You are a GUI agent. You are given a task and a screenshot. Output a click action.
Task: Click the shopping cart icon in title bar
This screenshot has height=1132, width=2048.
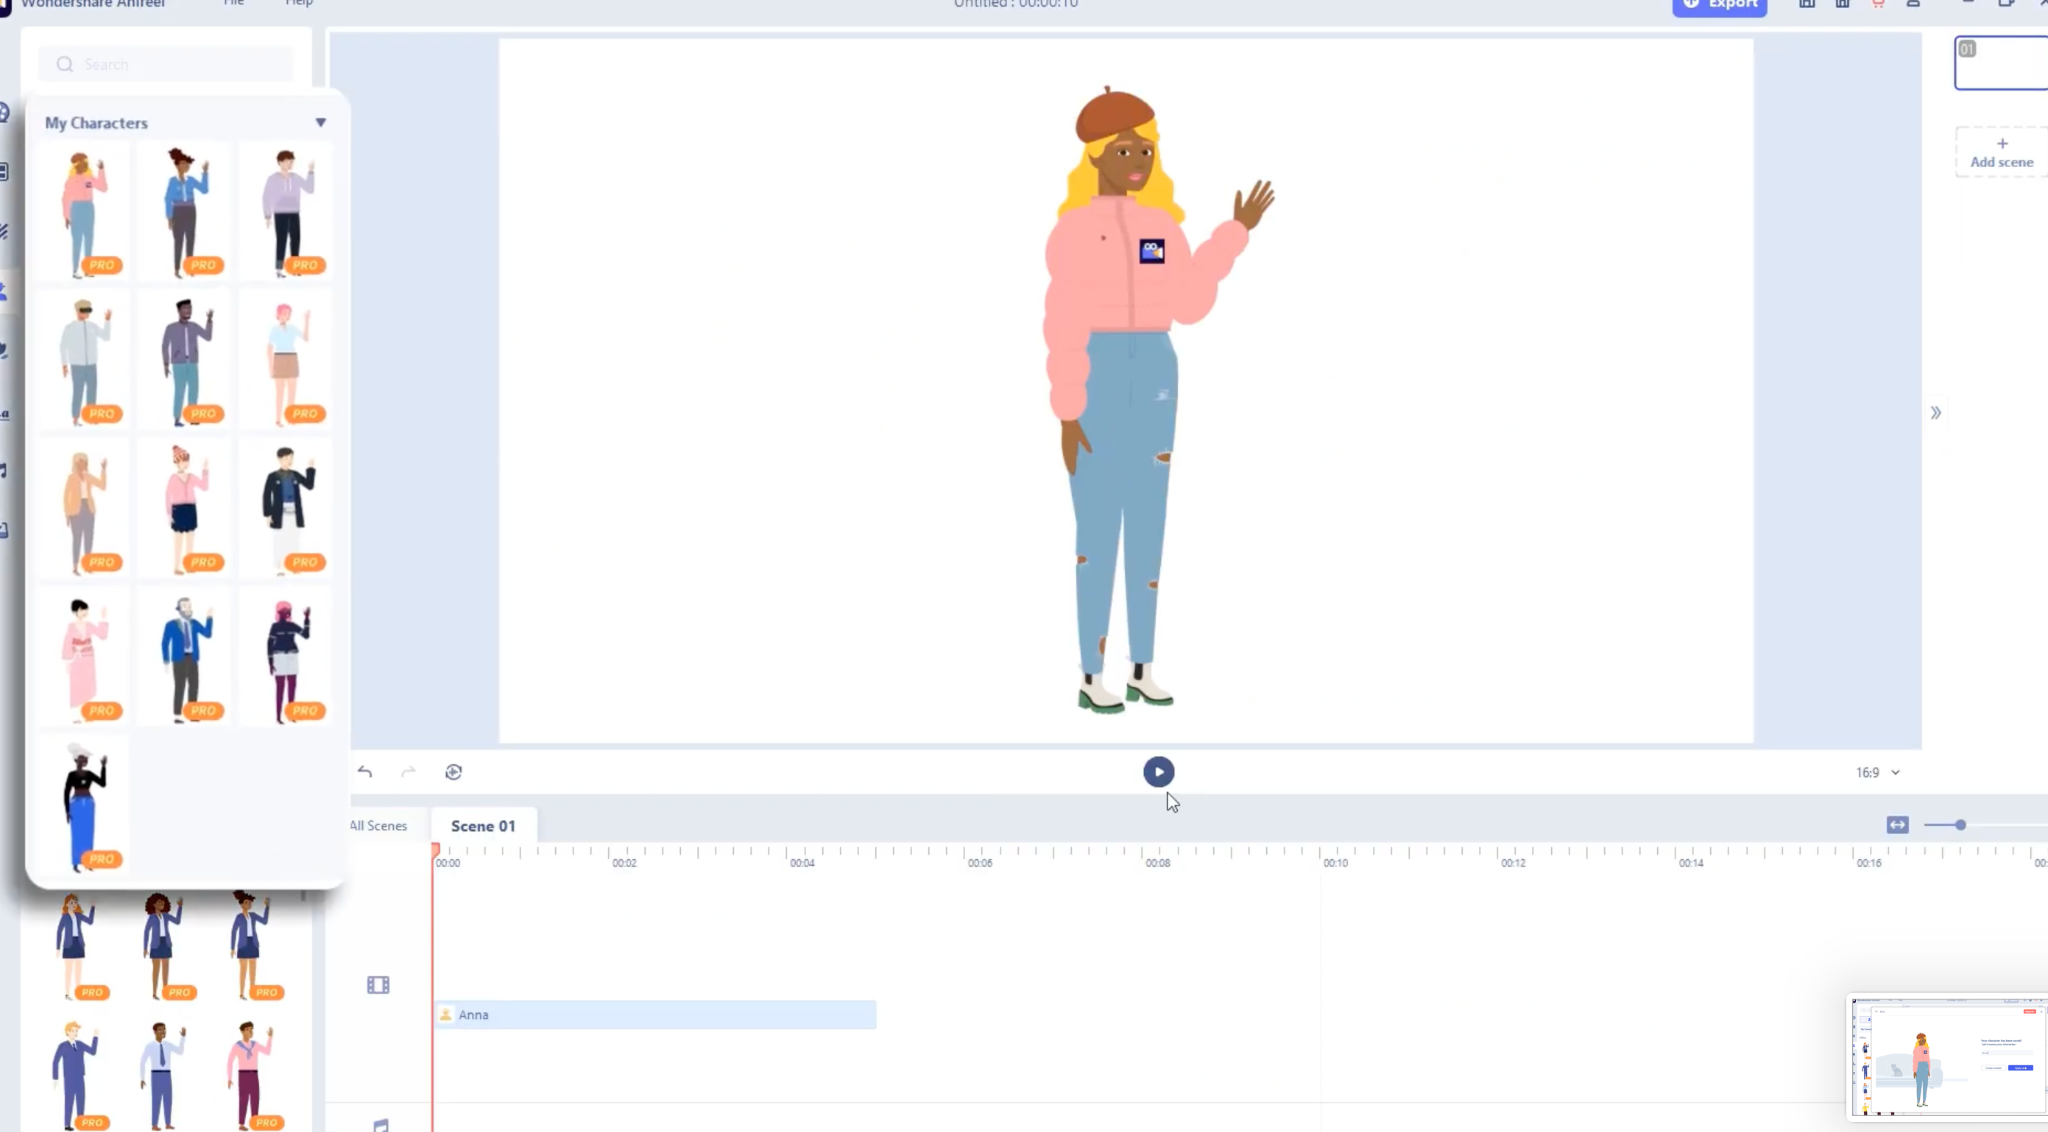(1877, 5)
